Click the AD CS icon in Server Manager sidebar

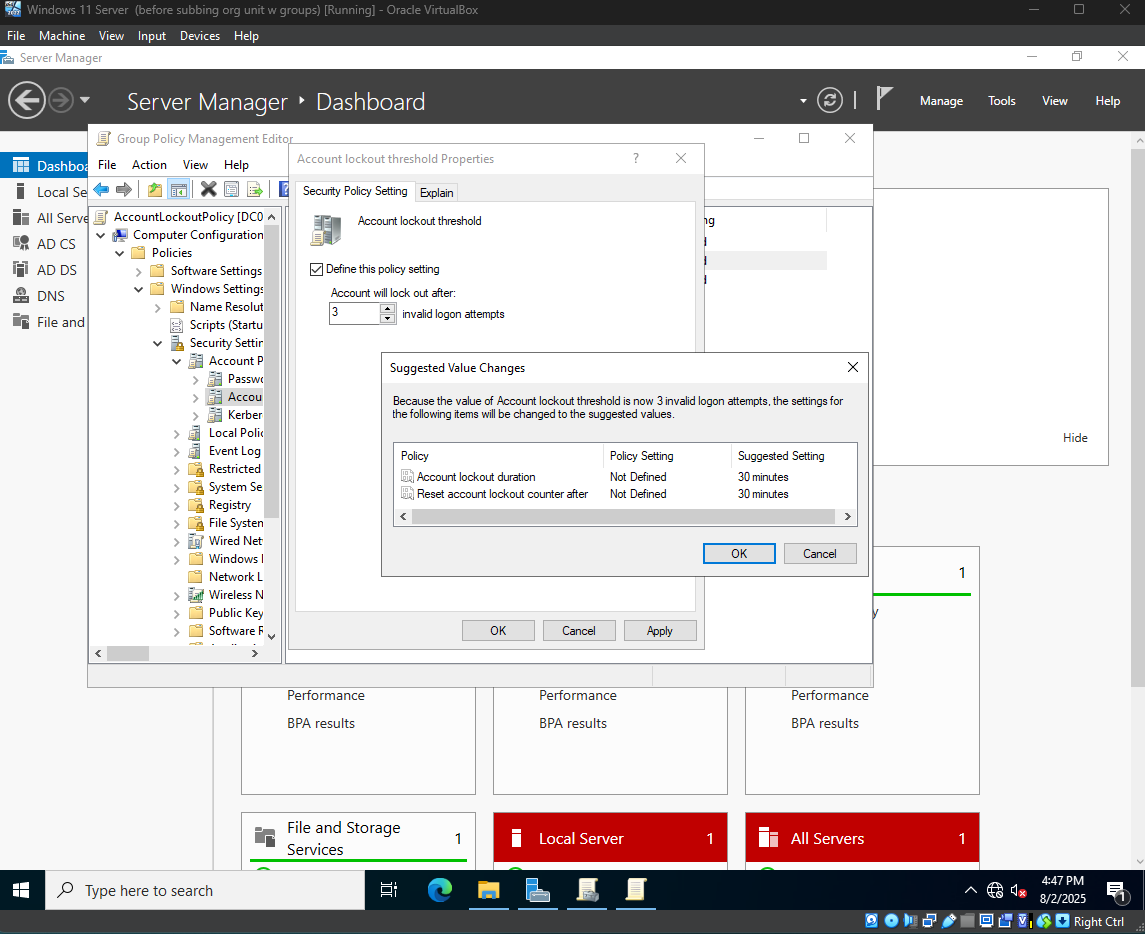(x=21, y=244)
